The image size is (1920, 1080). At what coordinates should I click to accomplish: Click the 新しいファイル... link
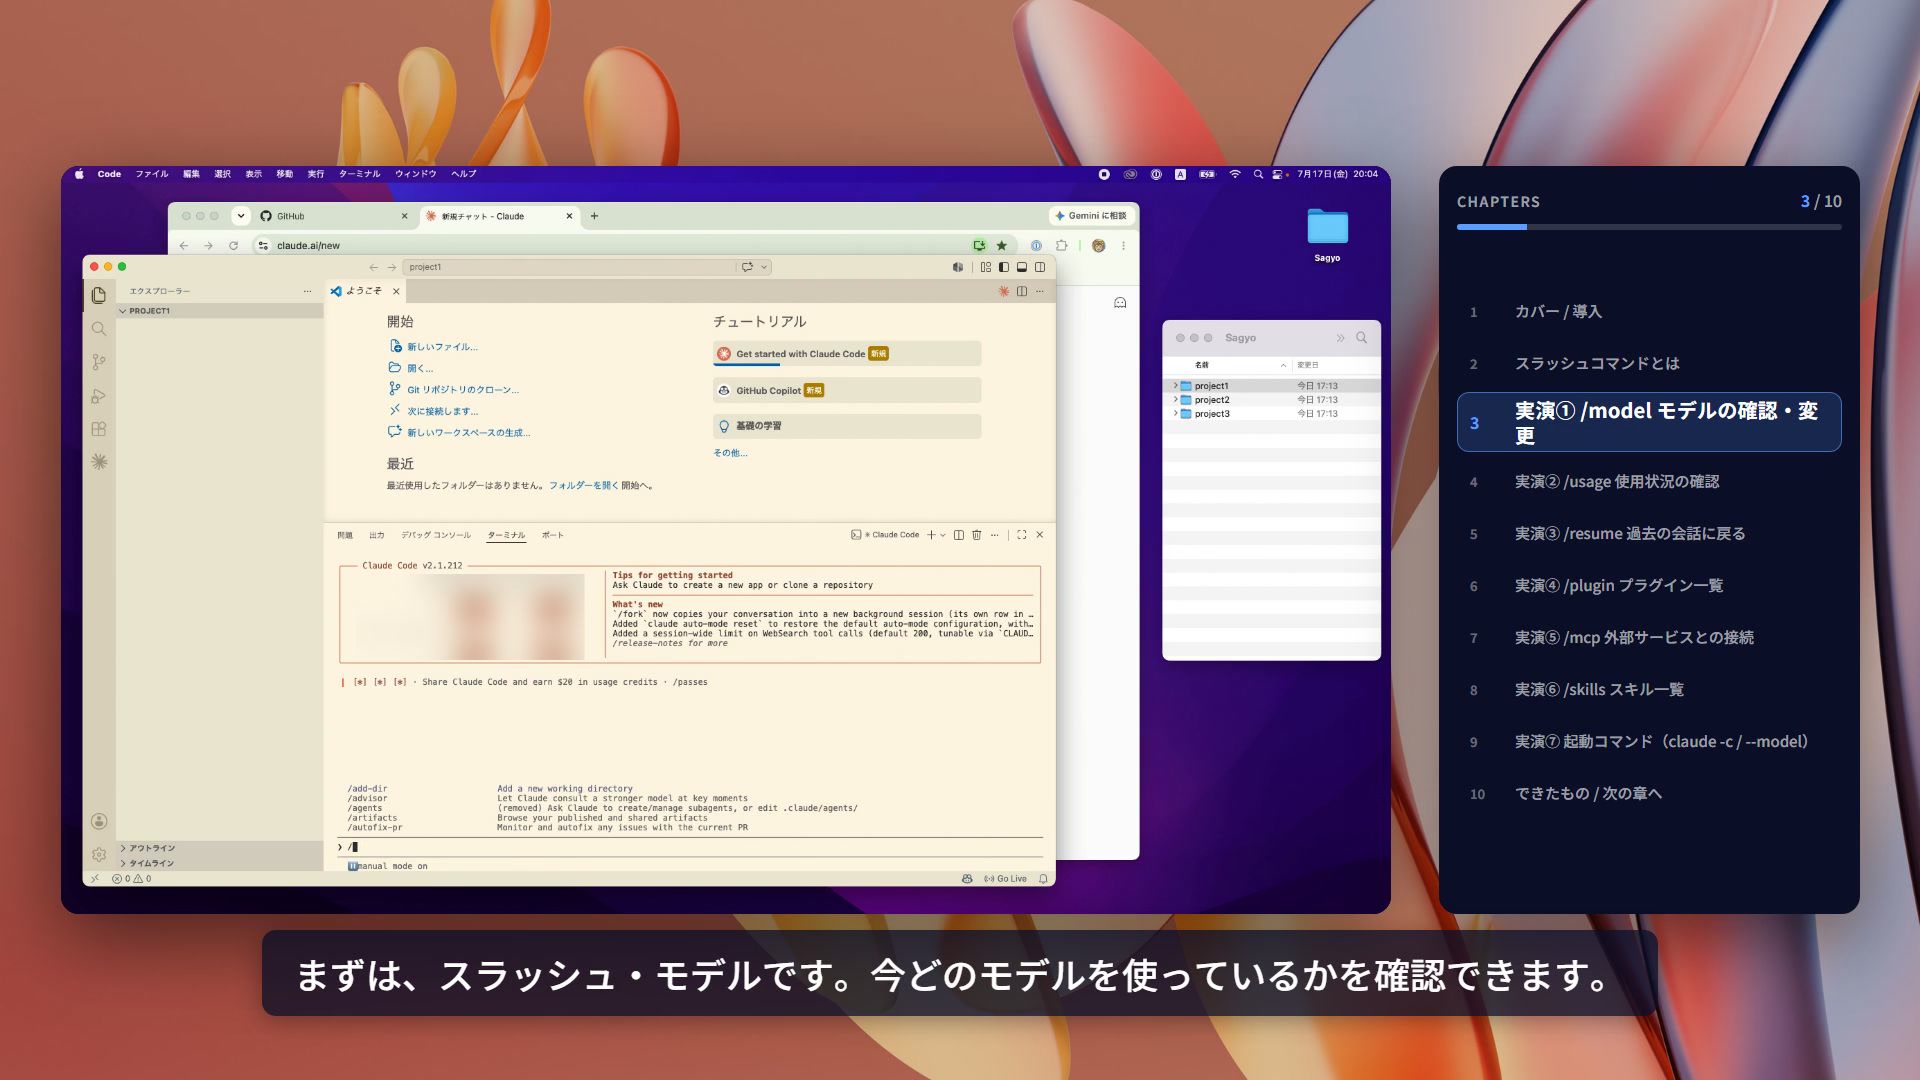(442, 347)
